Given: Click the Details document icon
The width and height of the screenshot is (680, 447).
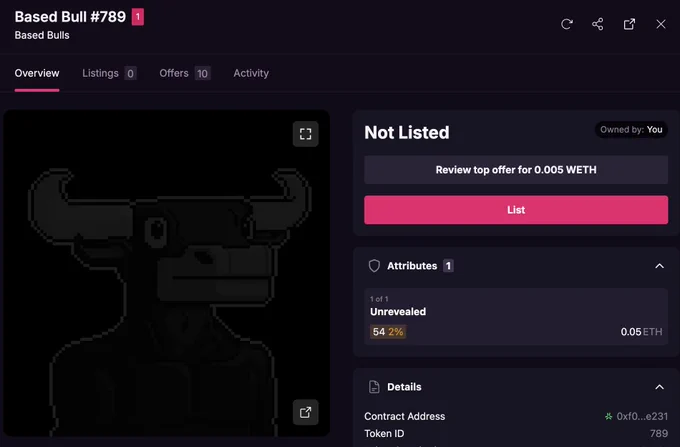Looking at the screenshot, I should coord(374,387).
